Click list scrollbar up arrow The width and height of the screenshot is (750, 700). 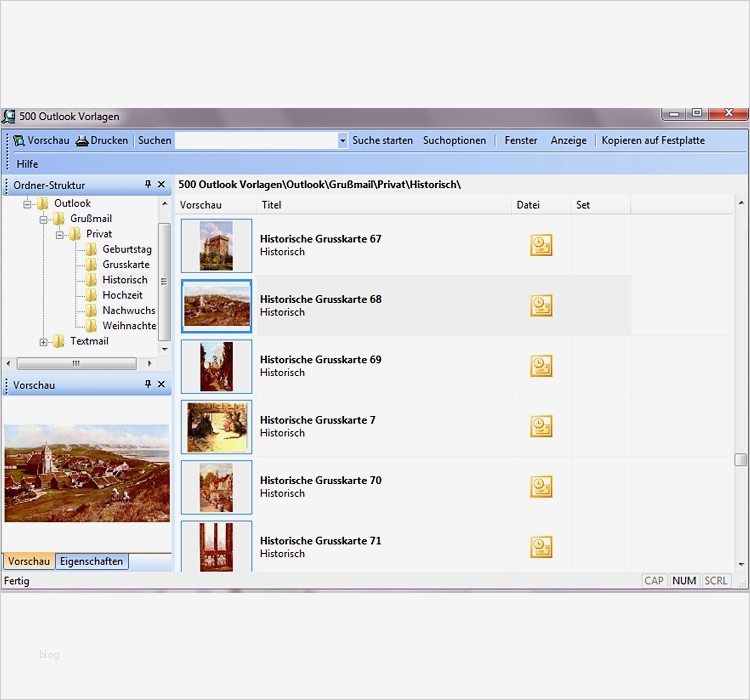click(741, 203)
